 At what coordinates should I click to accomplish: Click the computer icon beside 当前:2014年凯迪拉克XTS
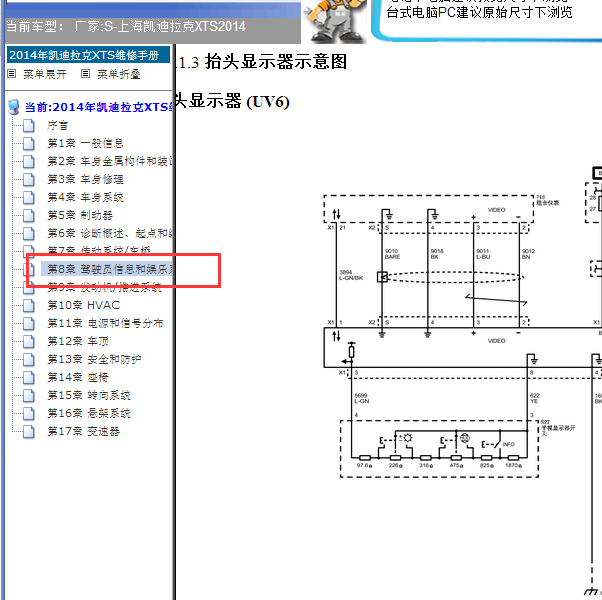14,107
